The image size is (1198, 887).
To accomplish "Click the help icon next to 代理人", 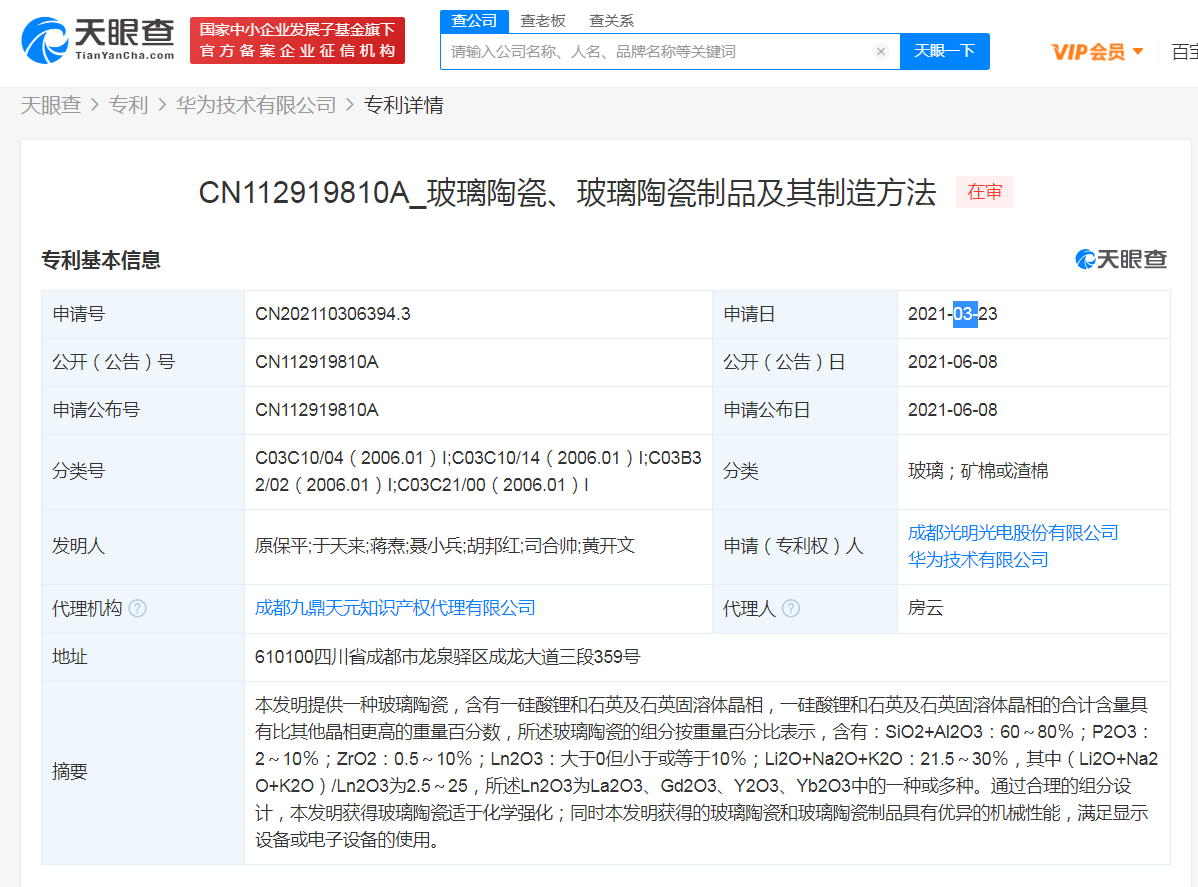I will 790,607.
